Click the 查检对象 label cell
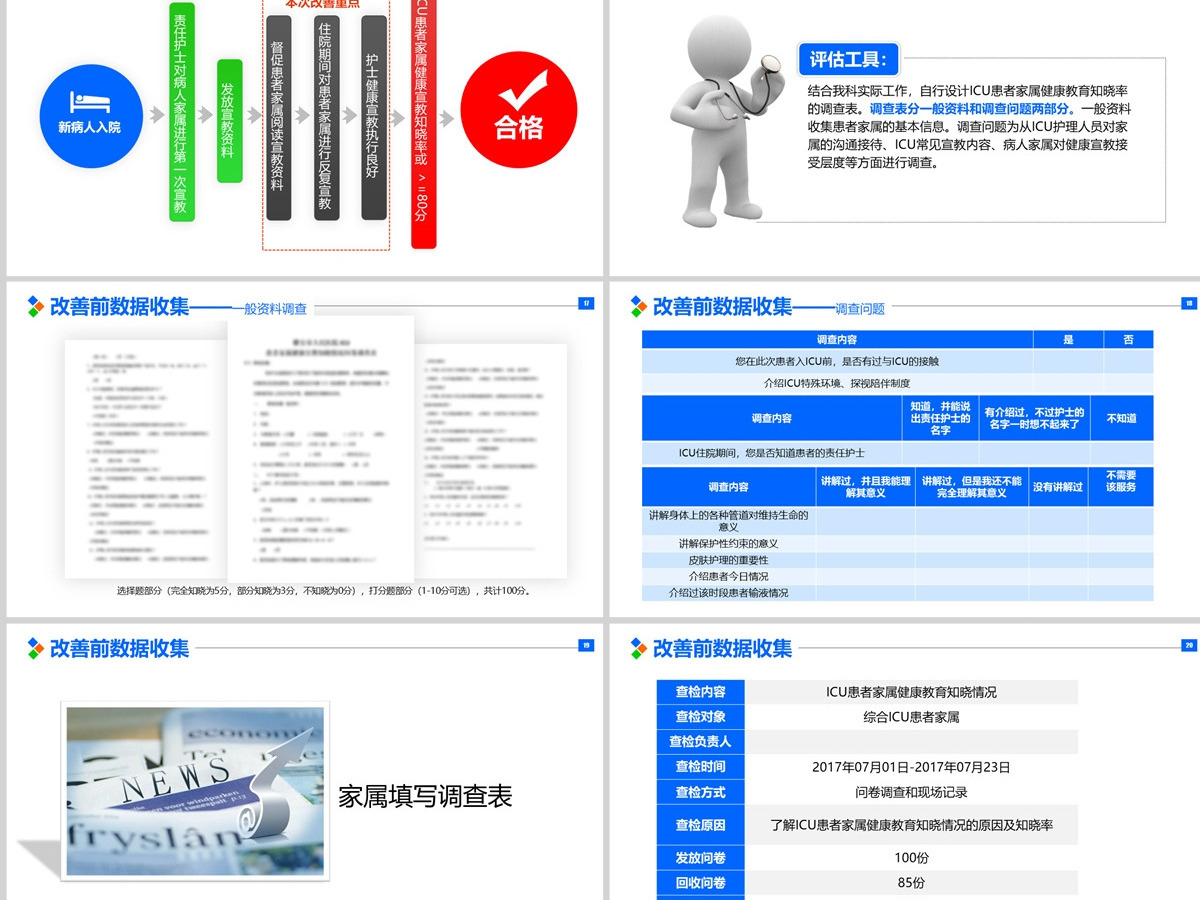The width and height of the screenshot is (1200, 900). point(700,717)
